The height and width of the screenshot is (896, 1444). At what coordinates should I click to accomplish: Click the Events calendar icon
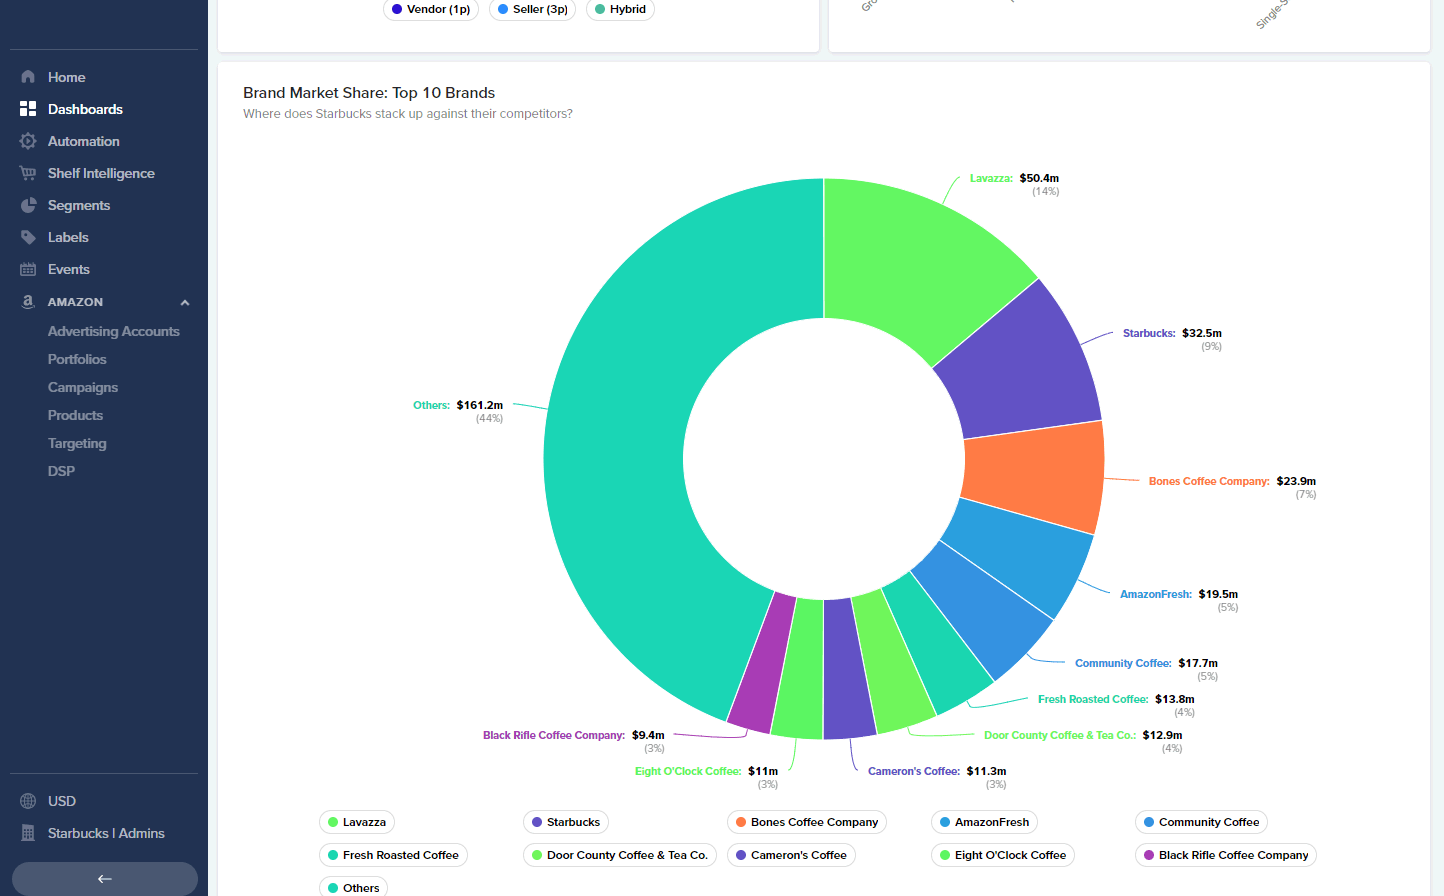point(28,269)
